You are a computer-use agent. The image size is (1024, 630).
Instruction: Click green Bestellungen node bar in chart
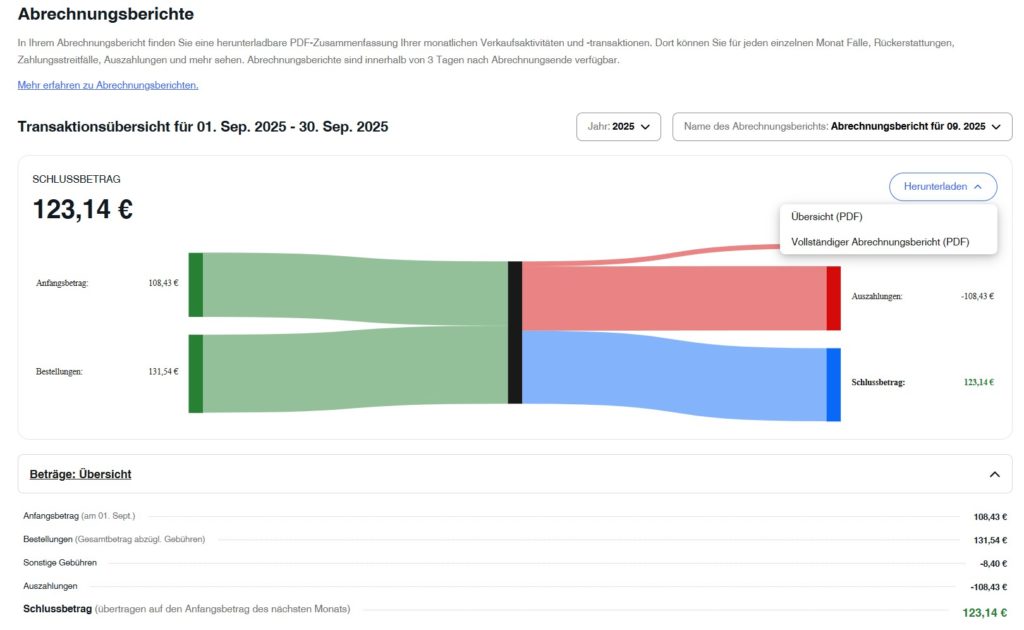click(196, 372)
